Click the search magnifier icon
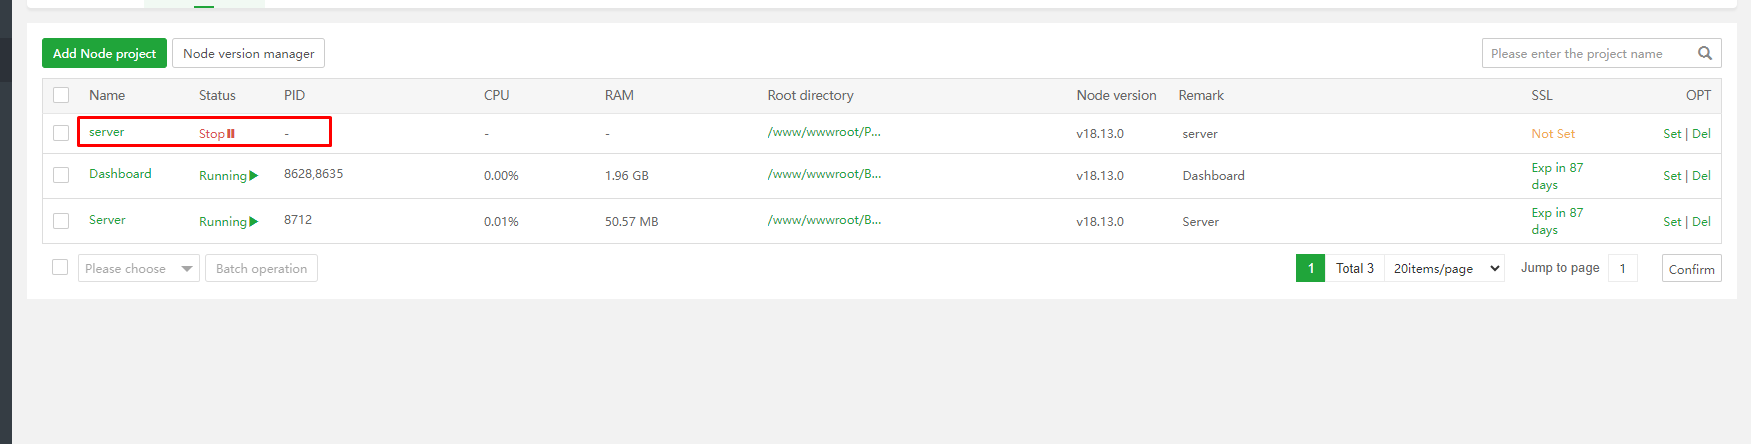Viewport: 1751px width, 444px height. 1705,53
